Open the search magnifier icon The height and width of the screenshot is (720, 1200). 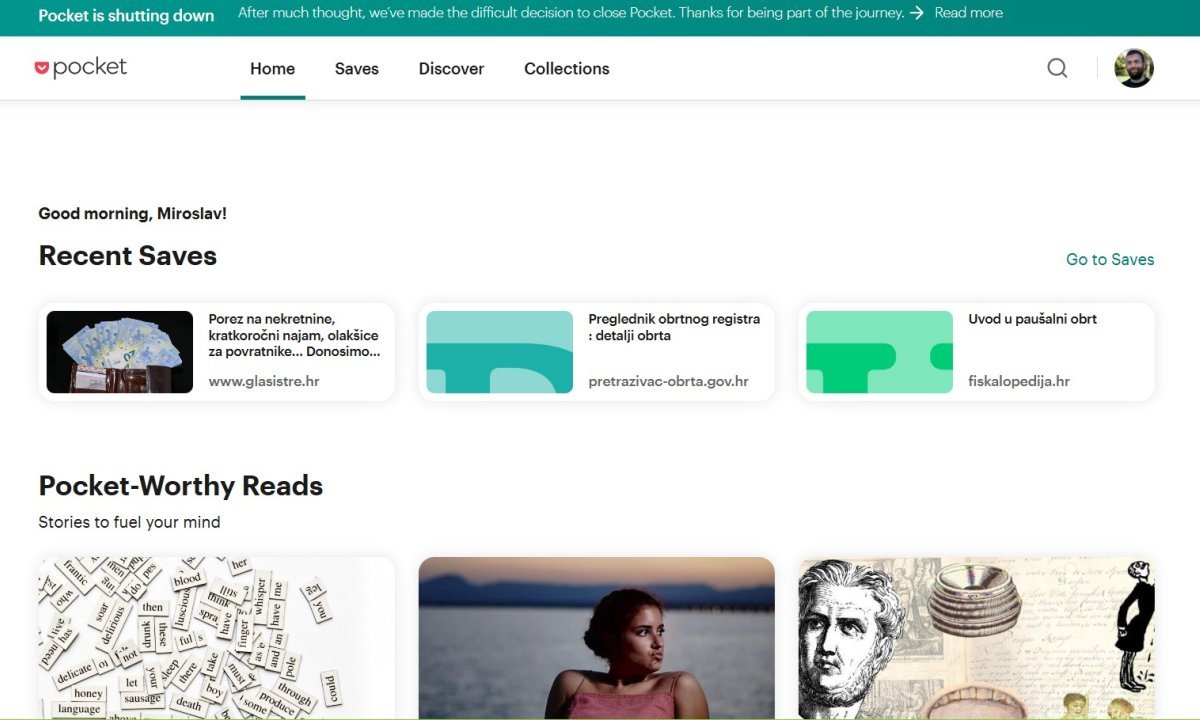point(1057,68)
